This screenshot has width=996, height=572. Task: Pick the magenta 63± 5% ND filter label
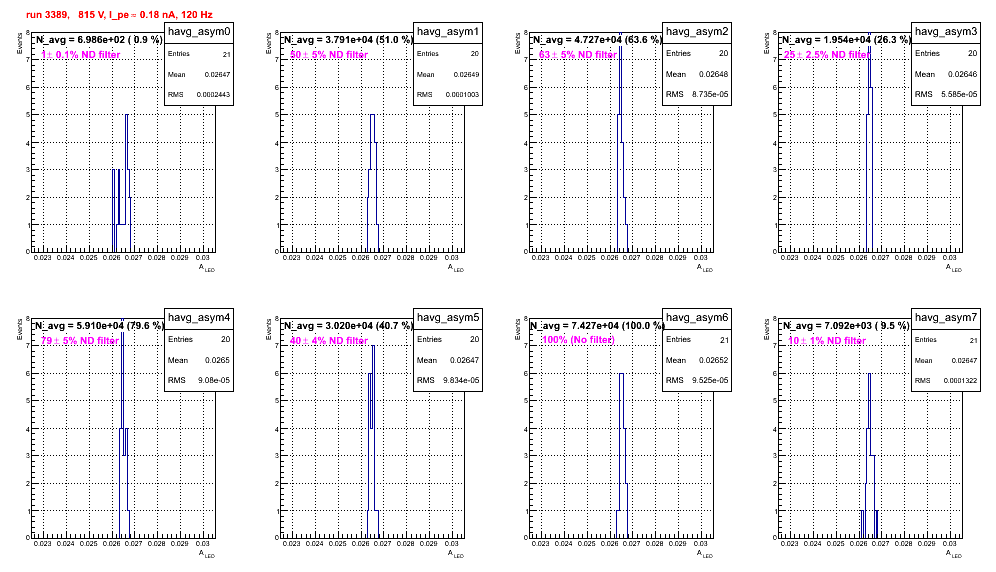(x=578, y=55)
